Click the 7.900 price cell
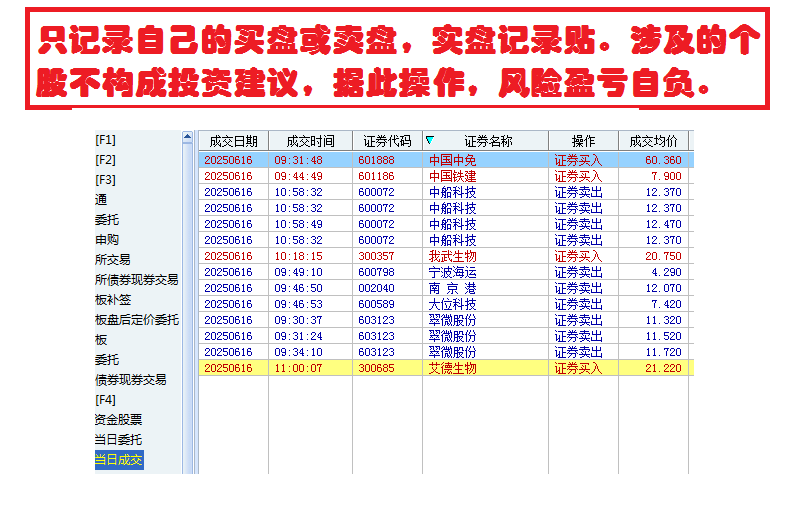 [666, 176]
